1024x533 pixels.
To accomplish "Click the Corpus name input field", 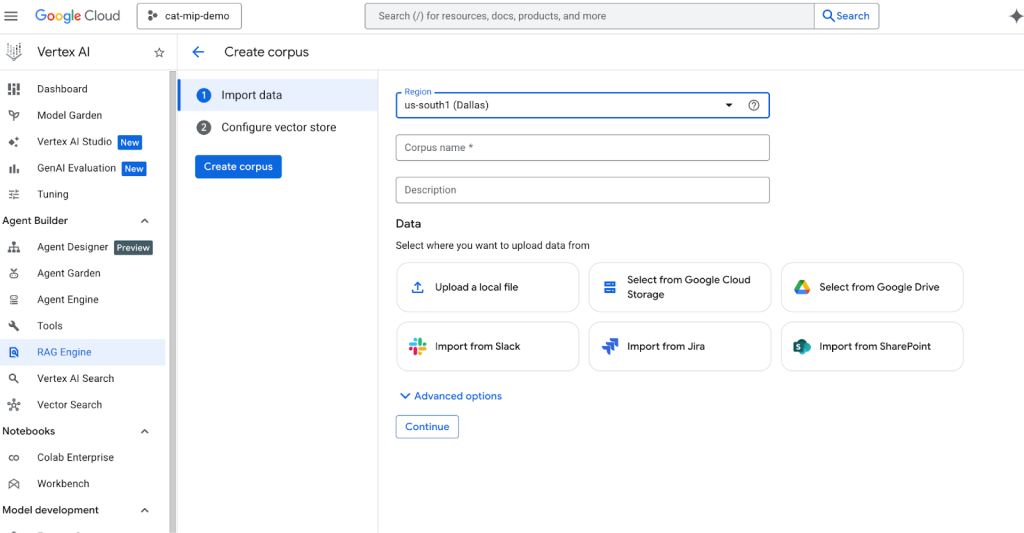I will (582, 148).
